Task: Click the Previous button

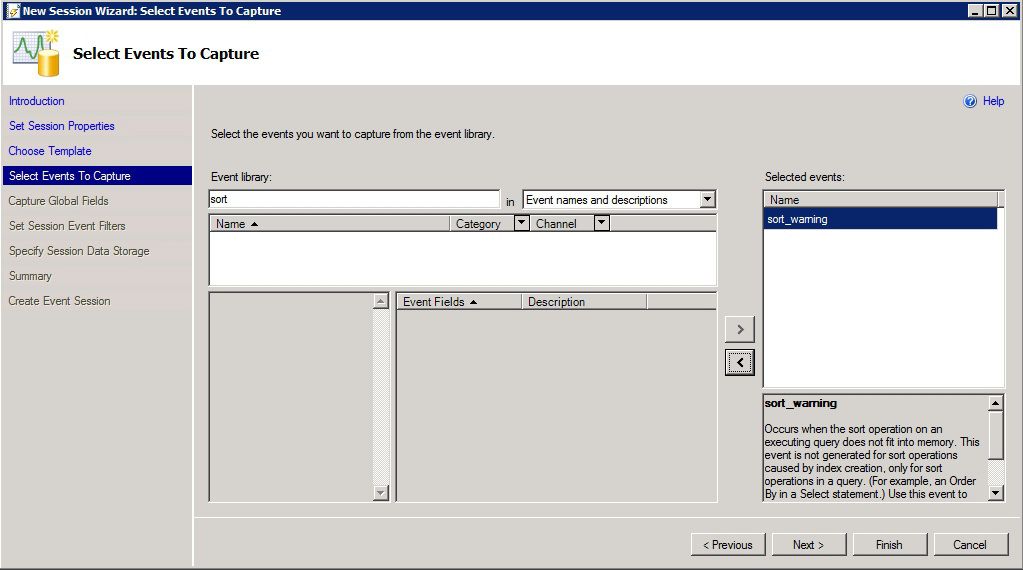Action: 727,545
